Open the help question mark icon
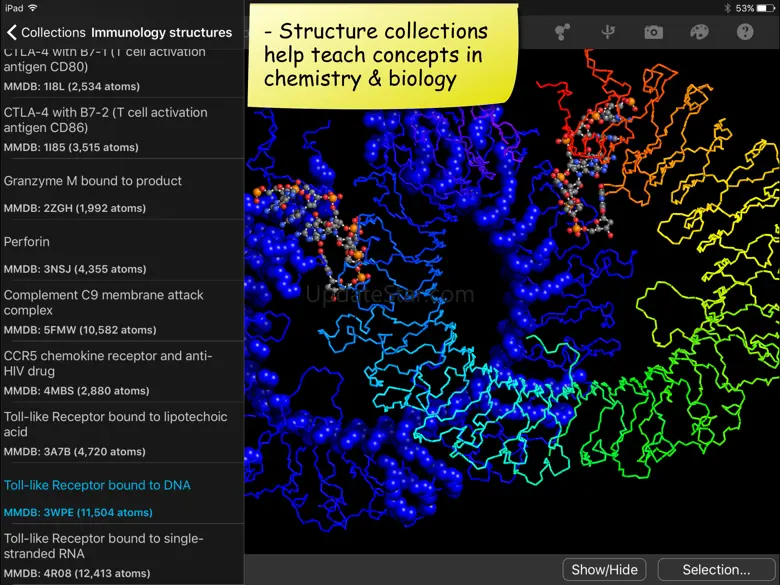The image size is (780, 585). click(745, 32)
